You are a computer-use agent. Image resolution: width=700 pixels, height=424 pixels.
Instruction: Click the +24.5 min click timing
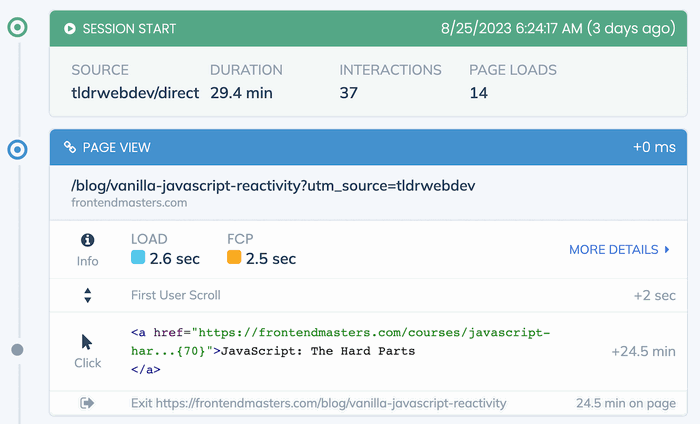643,351
